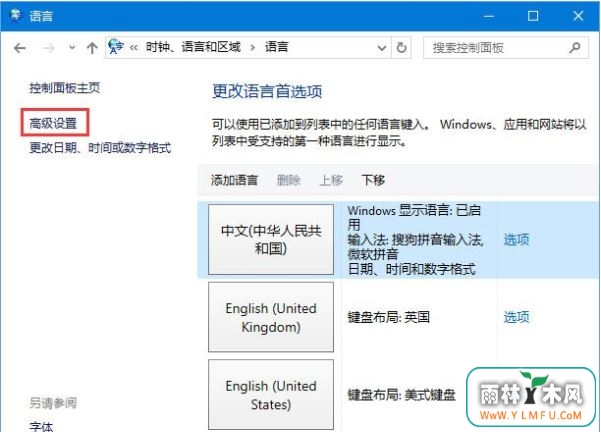
Task: Select the English (United Kingdom) language tile
Action: [271, 317]
